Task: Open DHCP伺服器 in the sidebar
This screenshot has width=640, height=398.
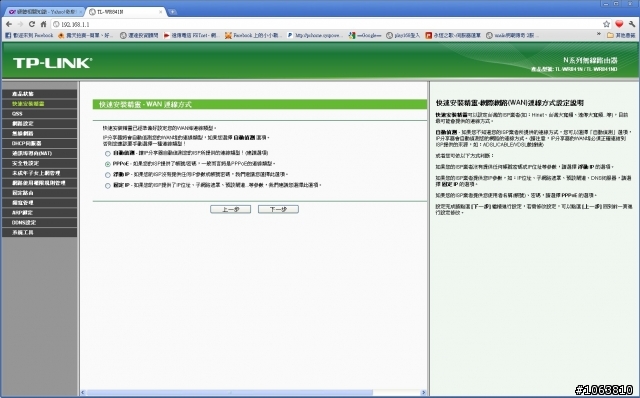Action: [x=39, y=143]
